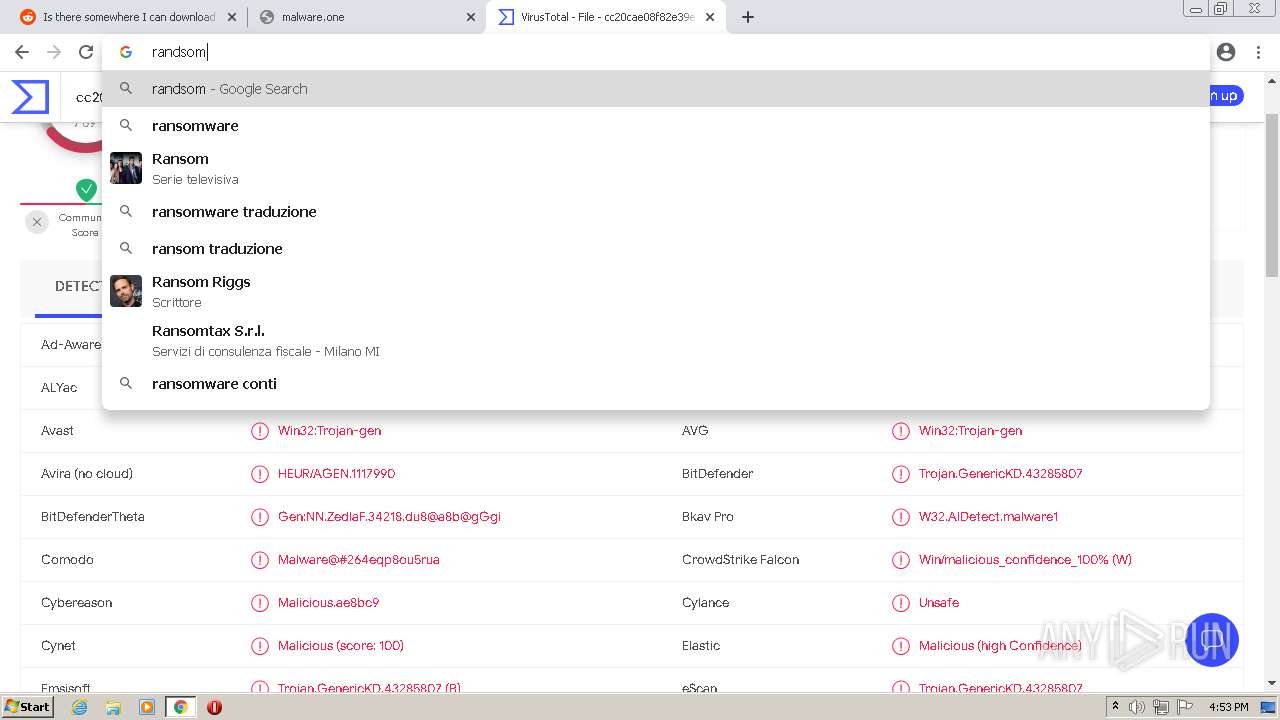Click CrowdStrike Falcon malicious confidence result
This screenshot has width=1280, height=720.
[x=1026, y=560]
